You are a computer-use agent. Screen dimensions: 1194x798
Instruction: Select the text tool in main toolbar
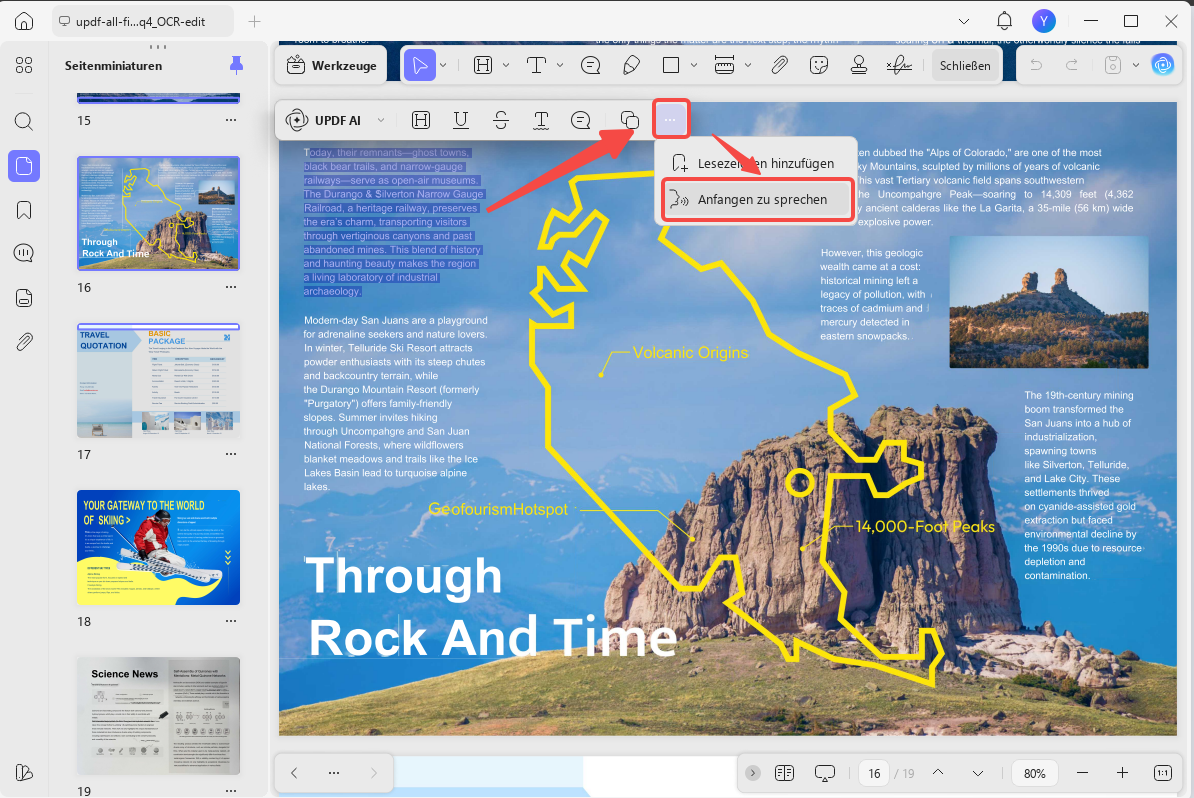(x=536, y=65)
